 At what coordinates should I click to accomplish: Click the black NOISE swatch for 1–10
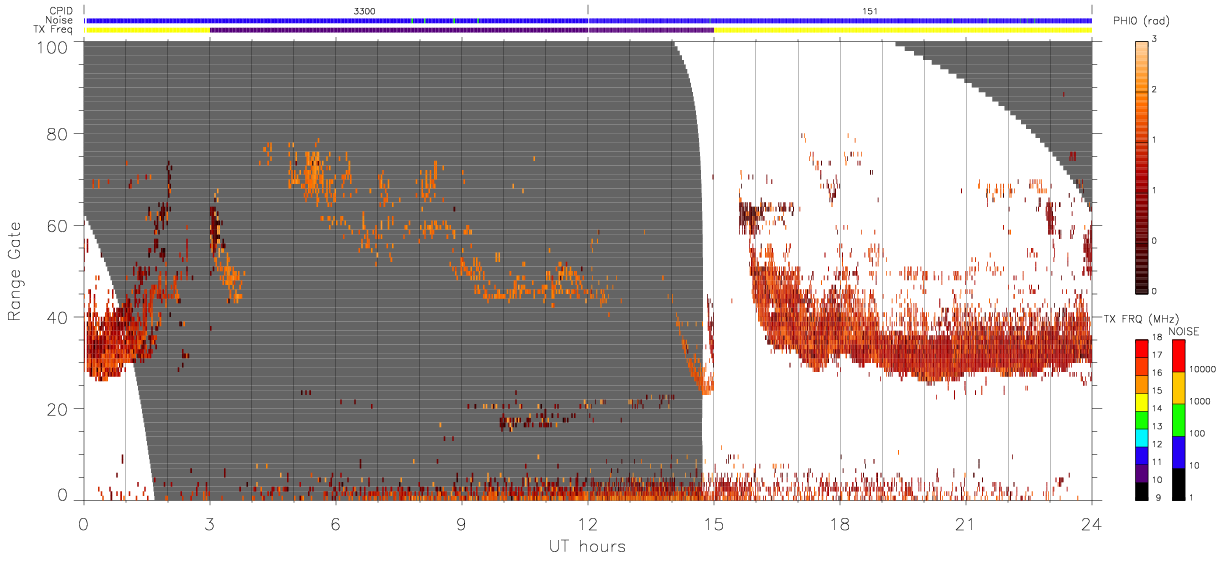[x=1179, y=484]
